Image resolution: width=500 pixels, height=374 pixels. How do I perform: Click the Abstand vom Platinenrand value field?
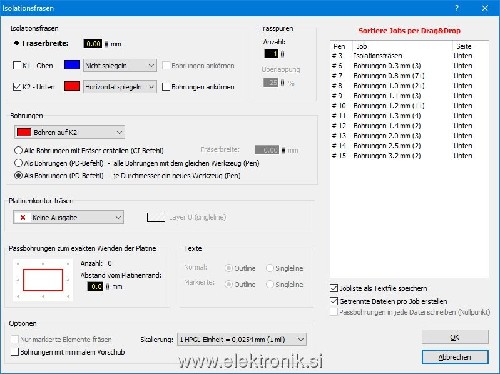(x=95, y=286)
